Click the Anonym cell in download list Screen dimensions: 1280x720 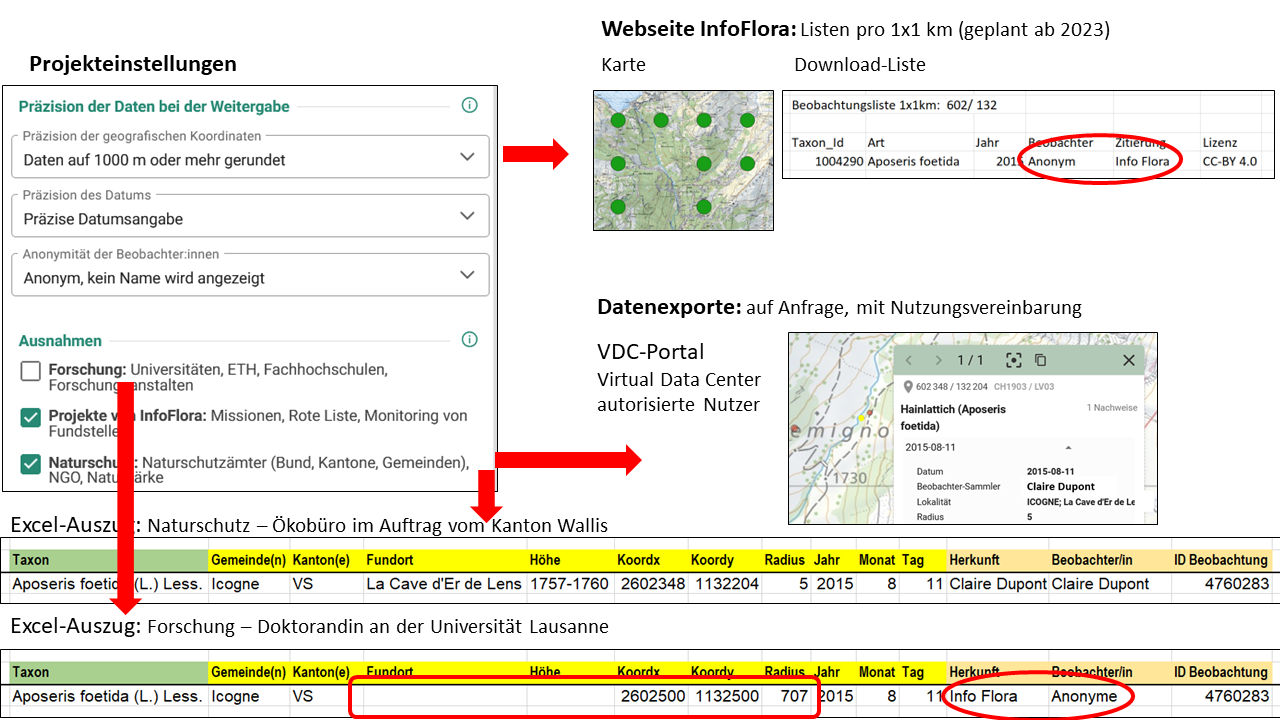[1051, 161]
